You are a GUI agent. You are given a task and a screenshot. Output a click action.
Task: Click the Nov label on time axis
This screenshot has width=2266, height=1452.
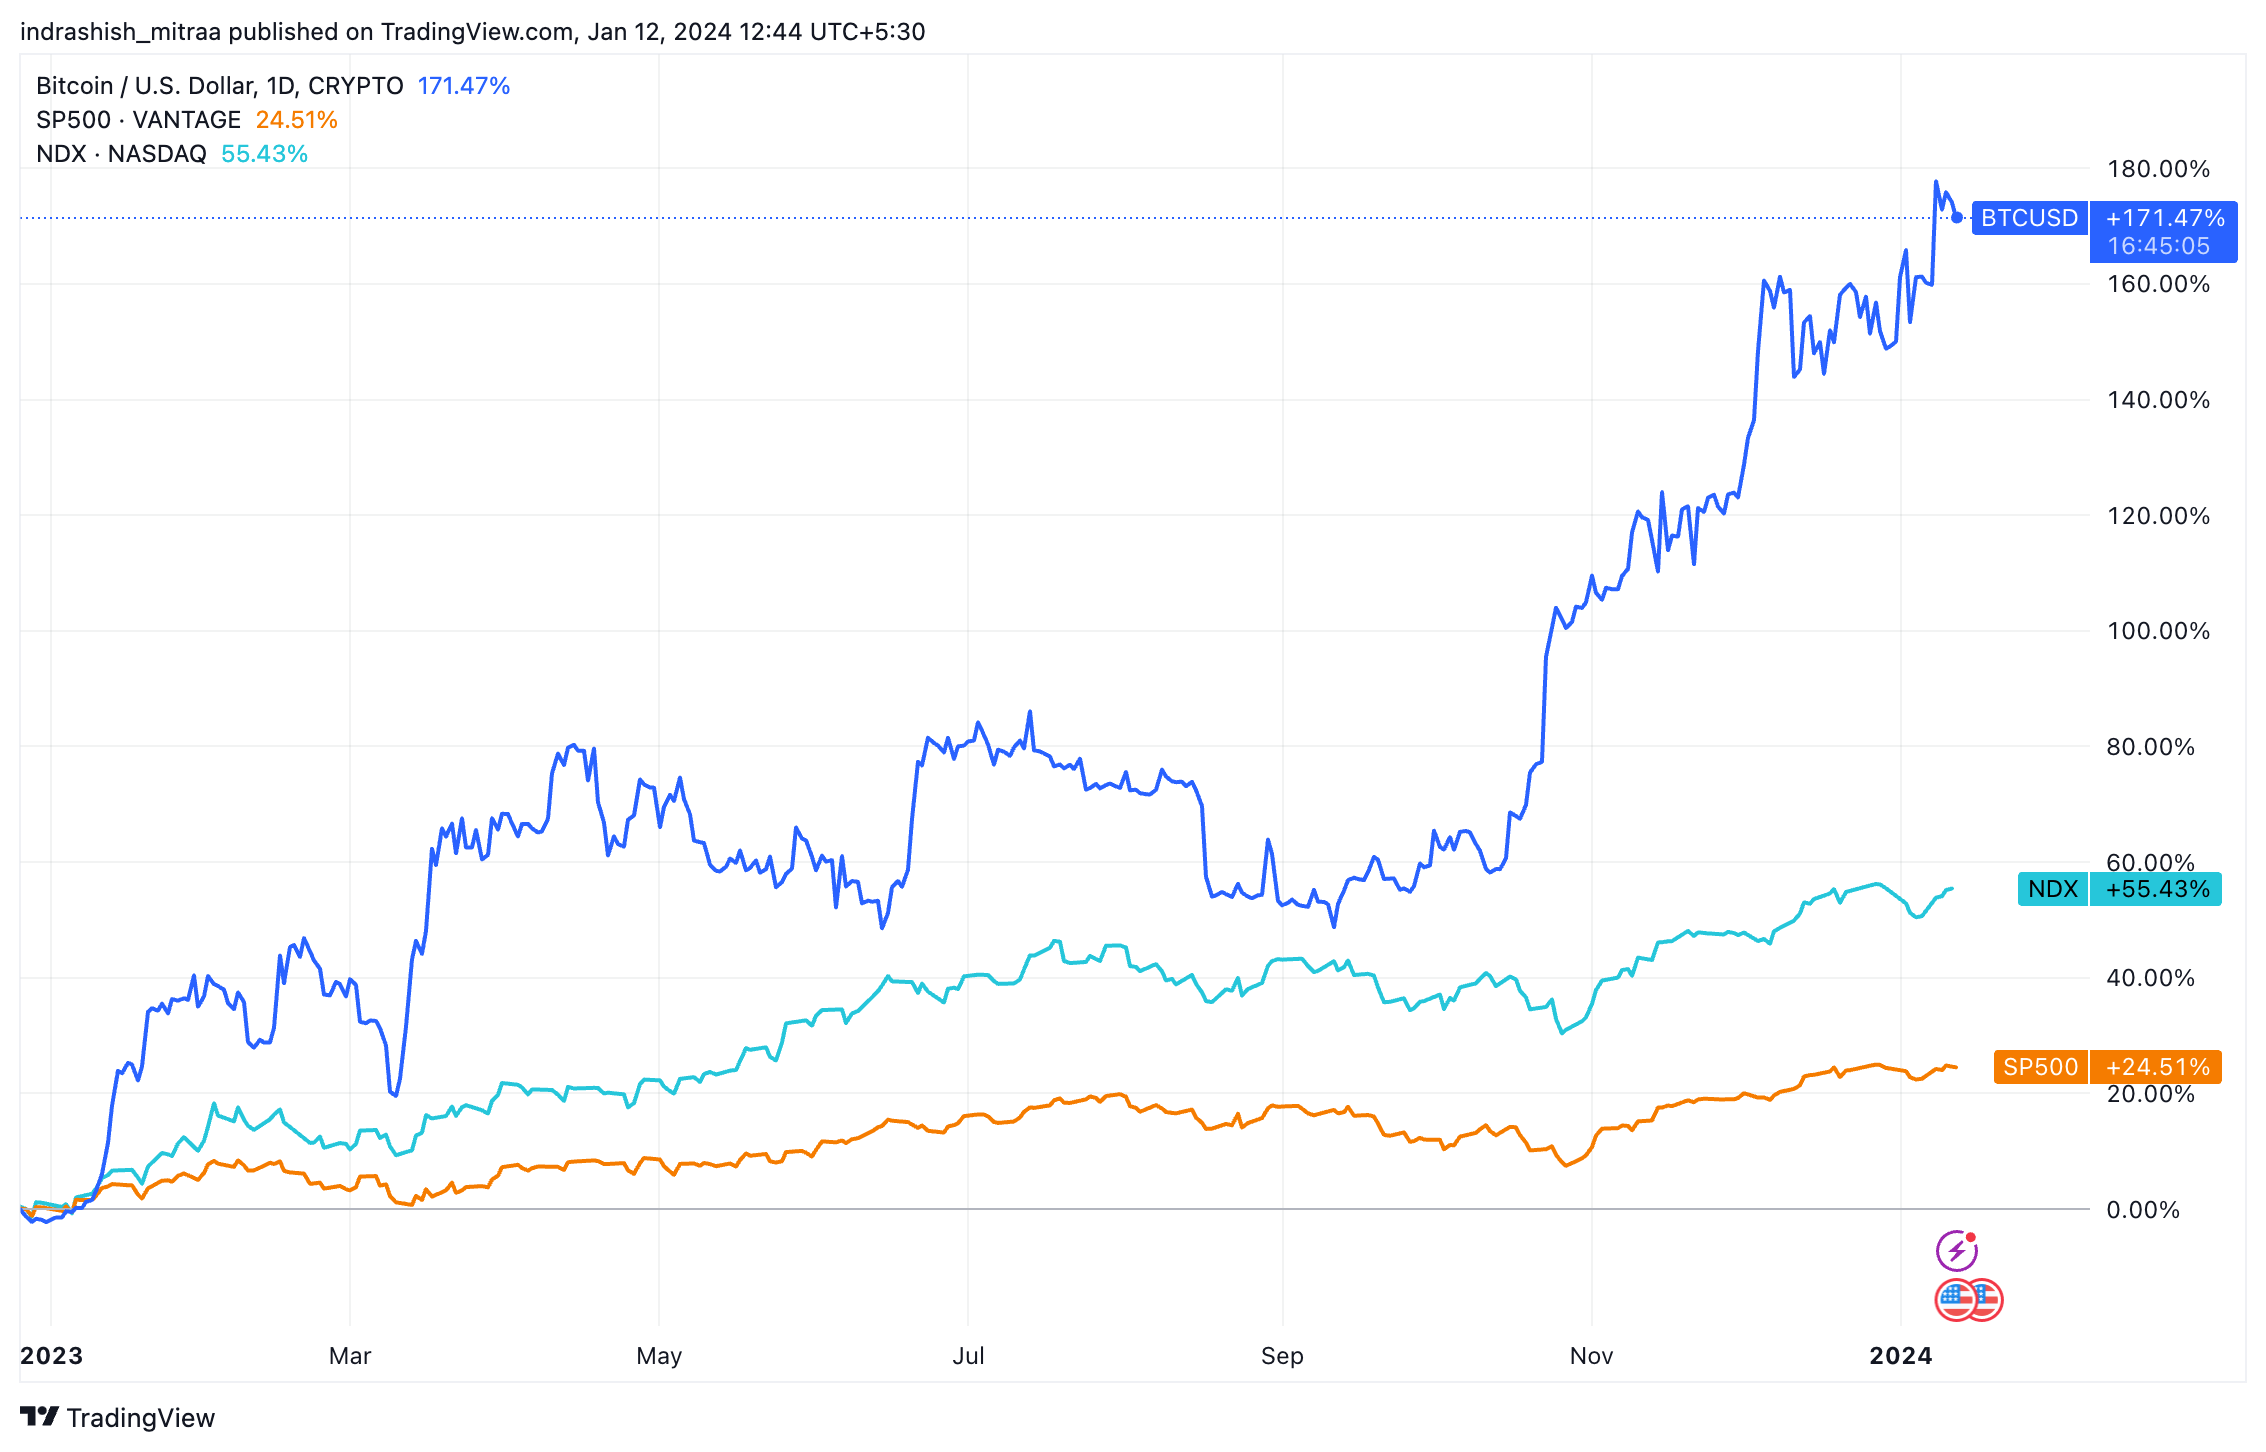point(1591,1356)
